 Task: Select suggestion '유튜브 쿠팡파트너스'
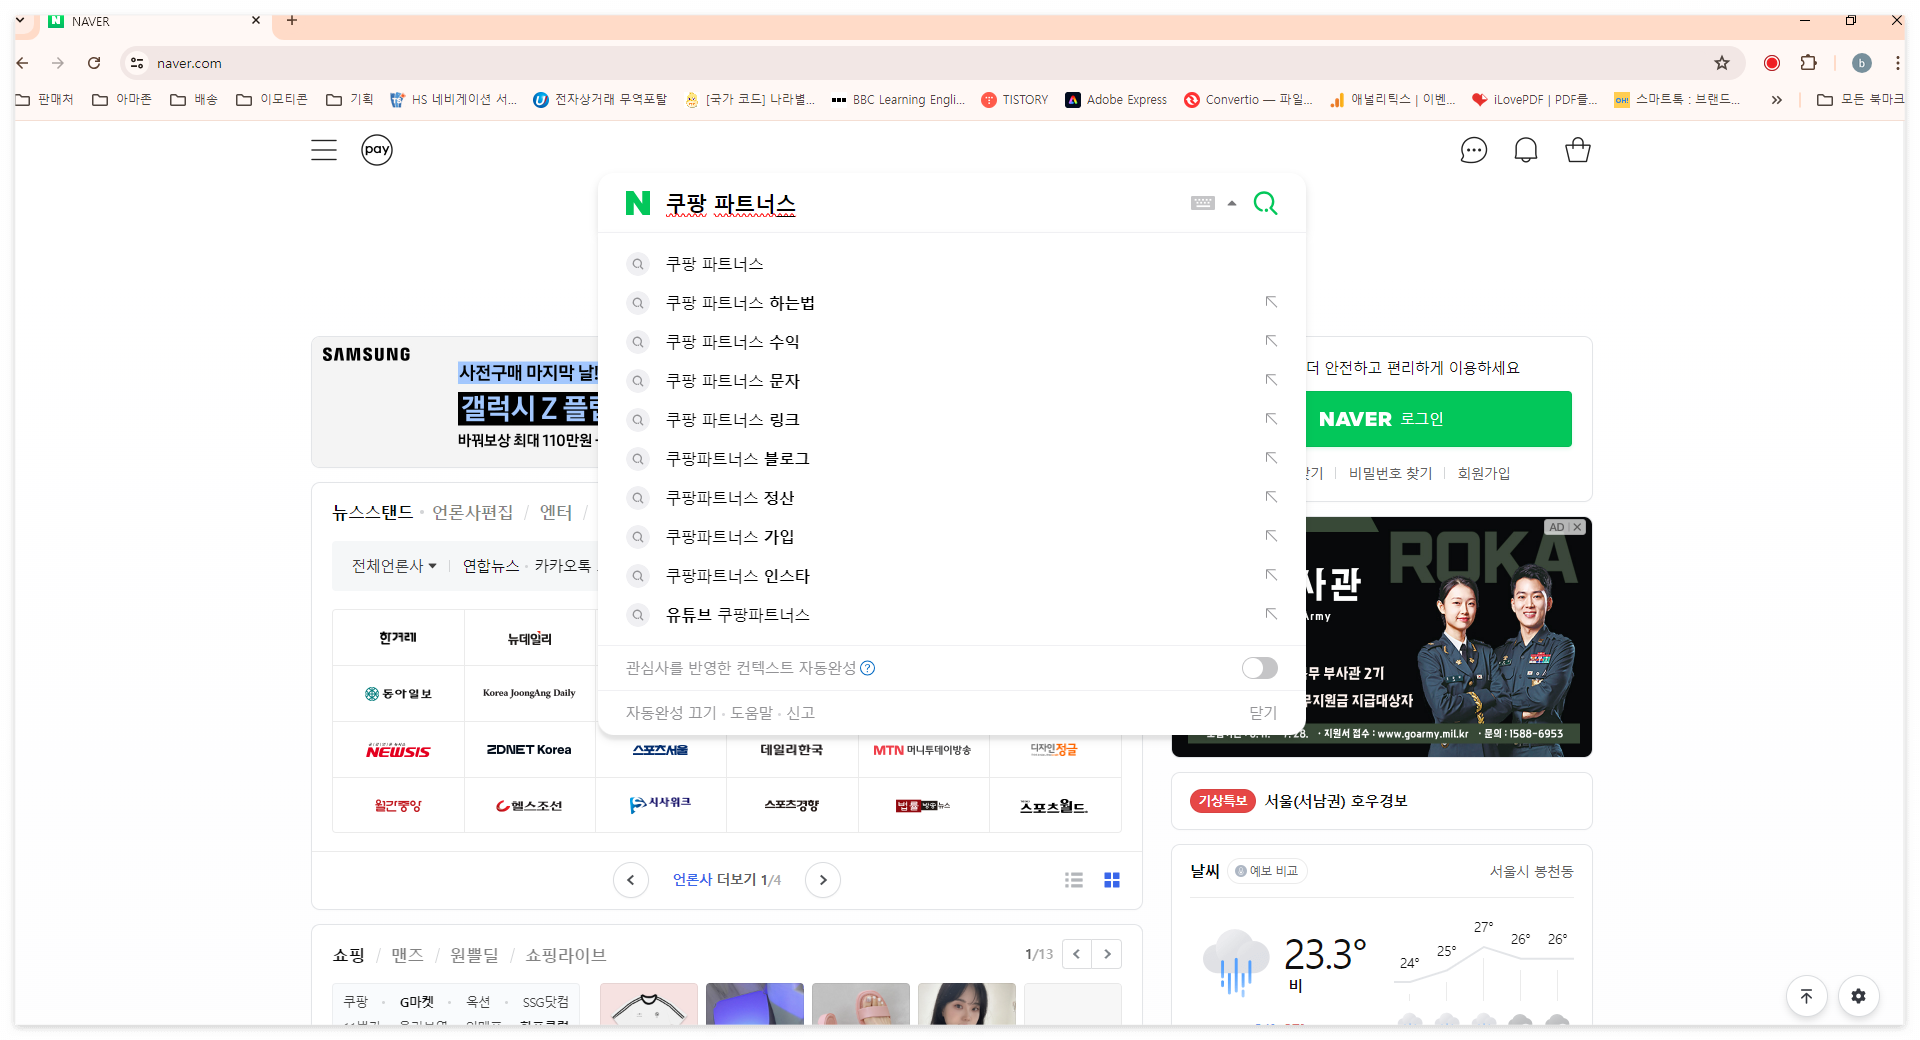738,615
